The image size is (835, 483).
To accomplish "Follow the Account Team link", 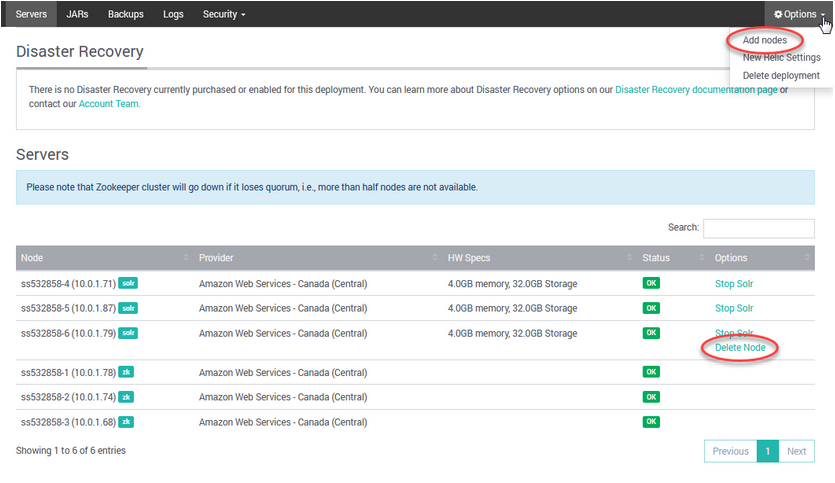I will pos(109,104).
